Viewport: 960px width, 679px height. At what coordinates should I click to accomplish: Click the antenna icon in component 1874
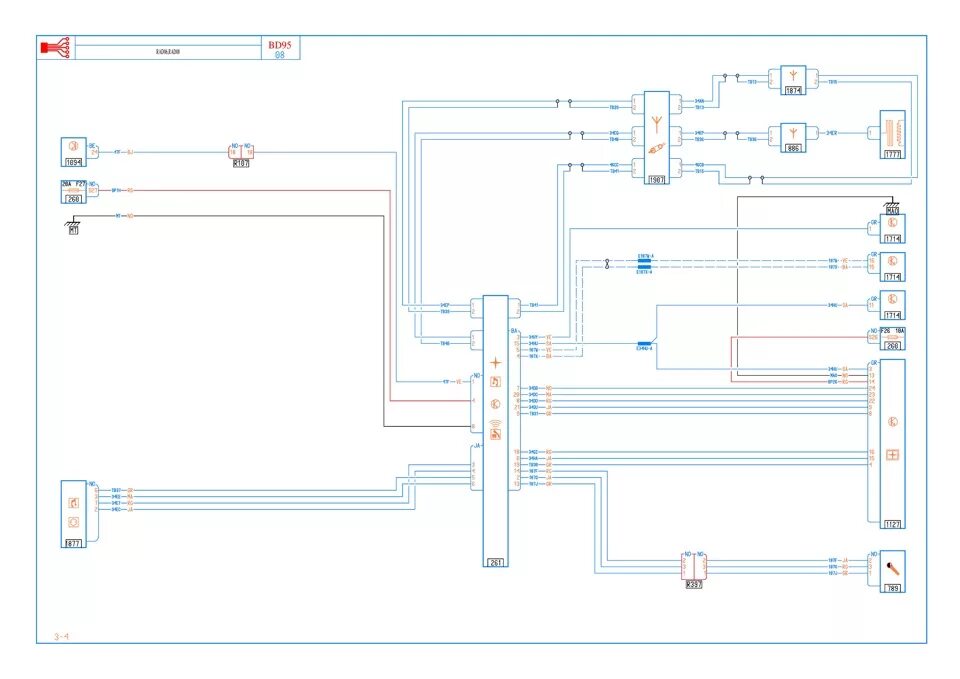[x=793, y=77]
